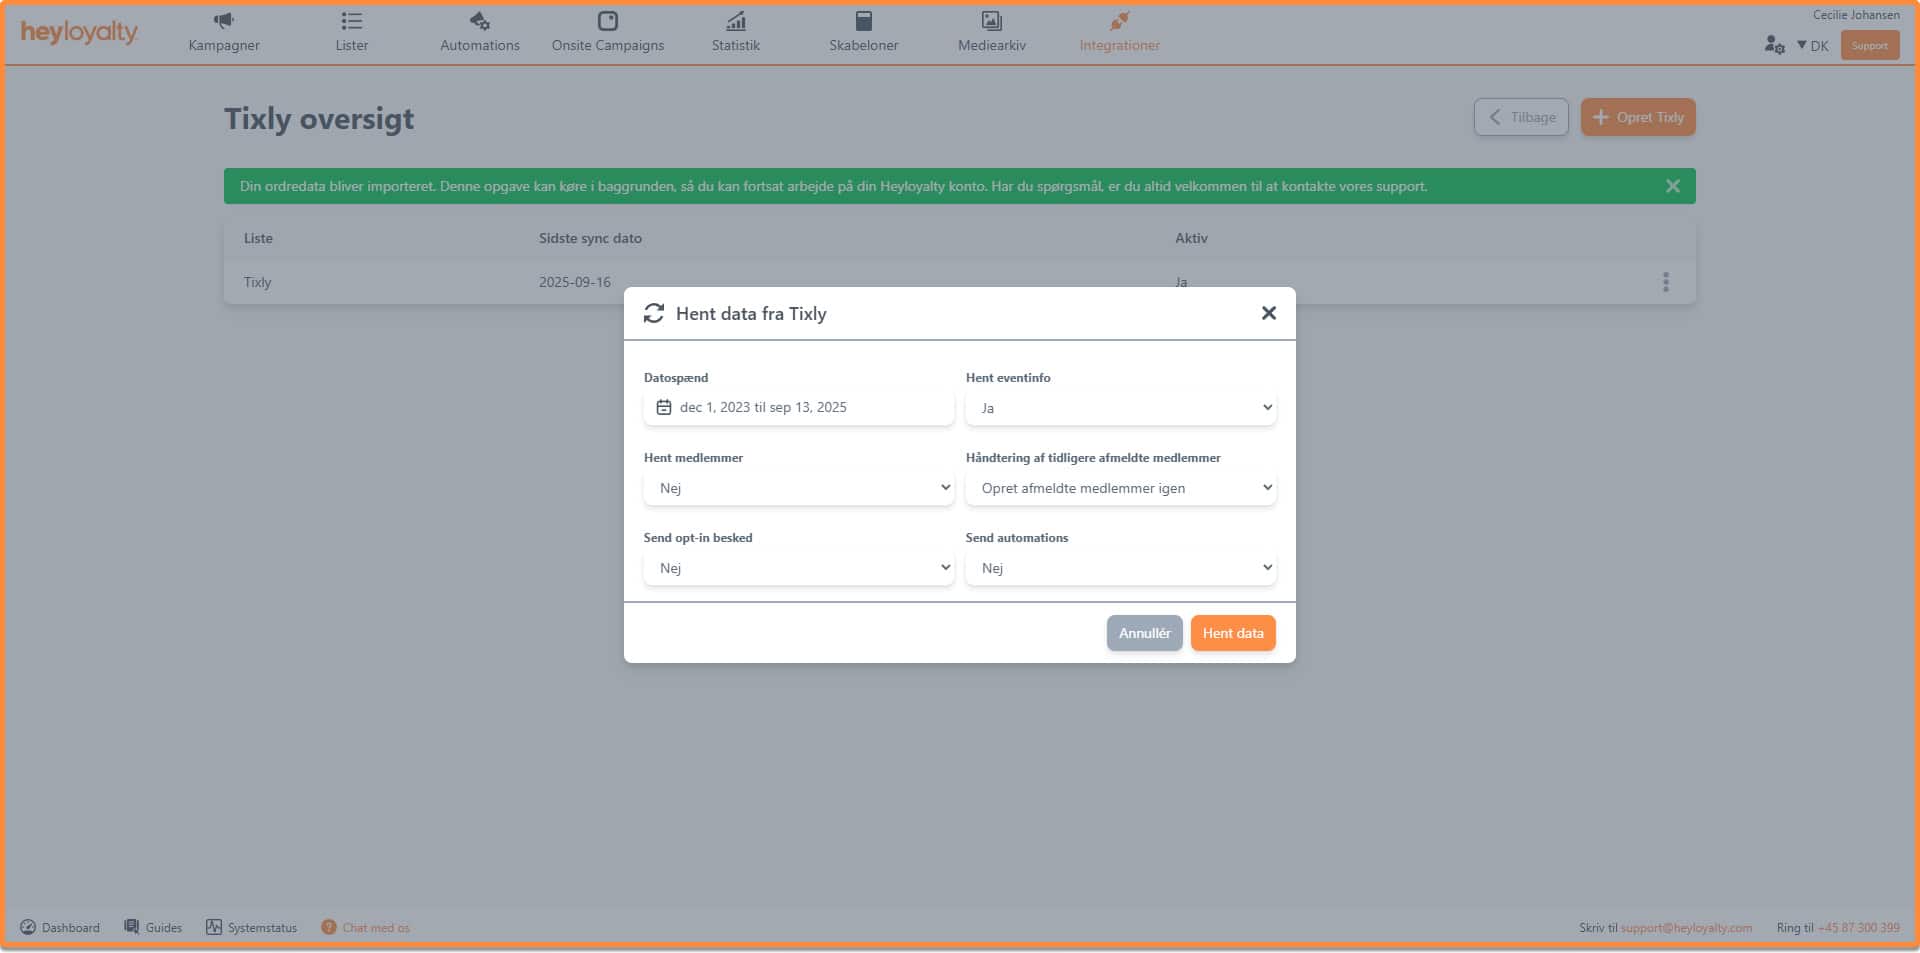Click the user settings icon near DK
Viewport: 1920px width, 953px height.
tap(1774, 45)
